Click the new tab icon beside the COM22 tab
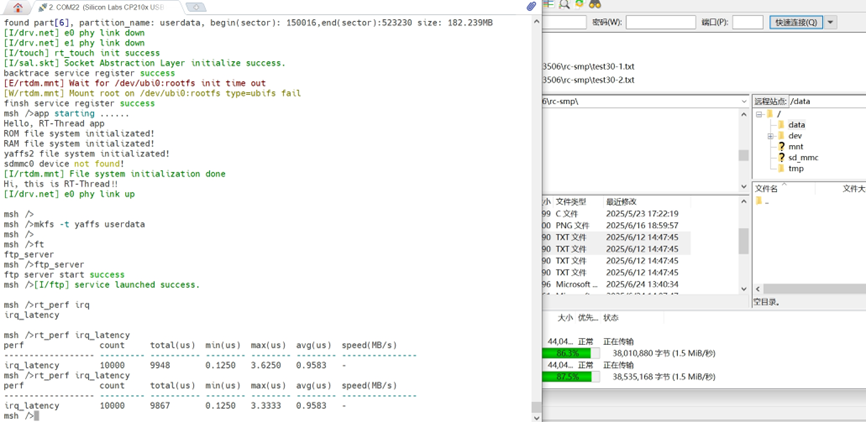866x422 pixels. coord(196,7)
